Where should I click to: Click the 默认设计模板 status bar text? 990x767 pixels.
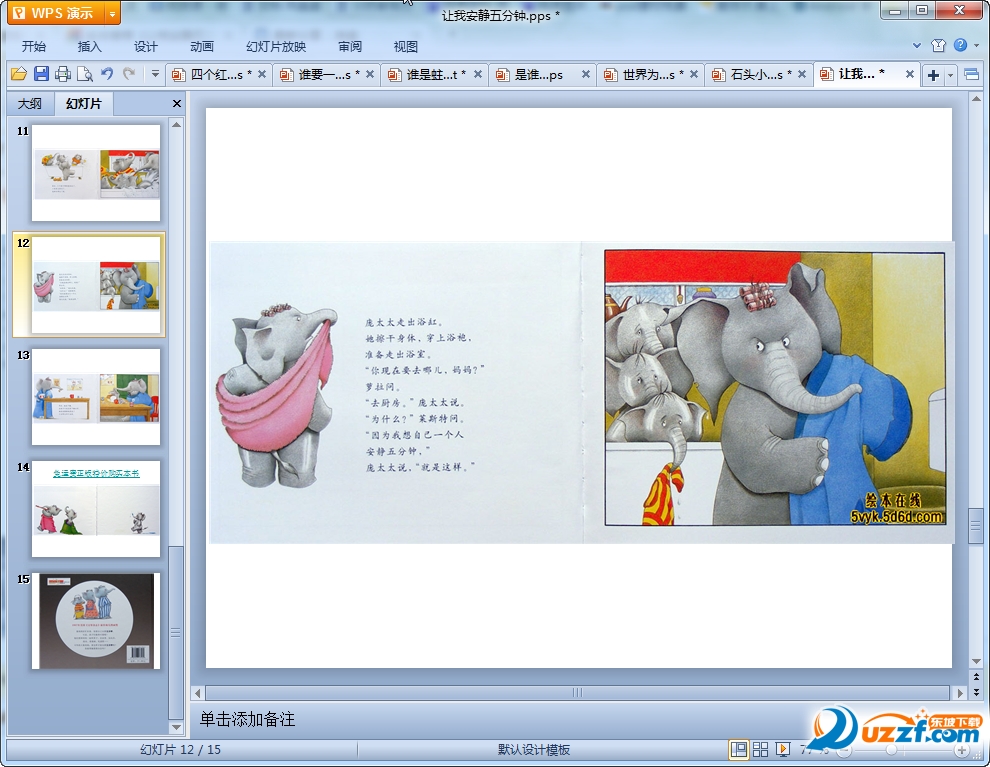click(x=534, y=750)
